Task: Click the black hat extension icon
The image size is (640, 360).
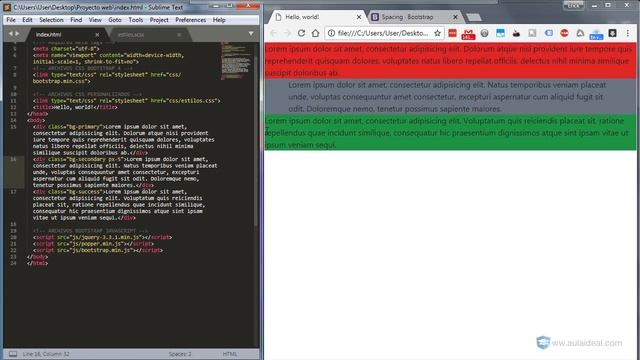Action: (x=516, y=33)
